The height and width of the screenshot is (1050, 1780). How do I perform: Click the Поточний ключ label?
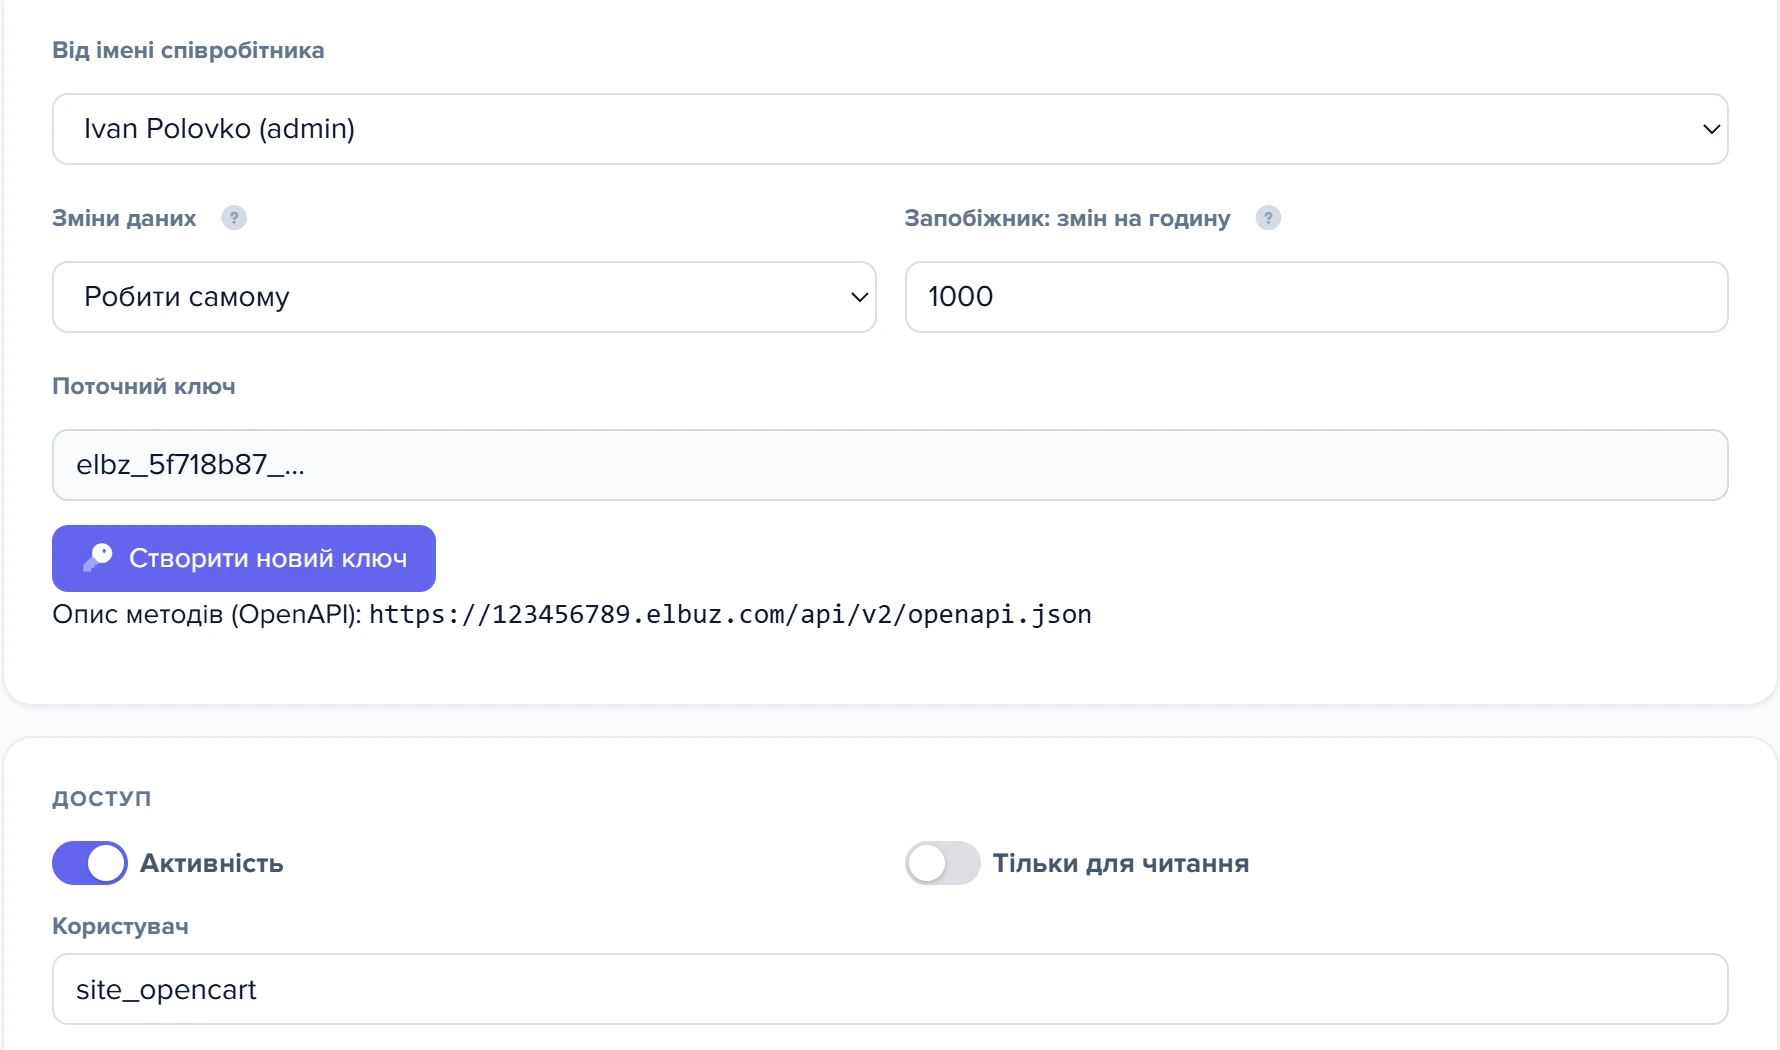click(x=144, y=386)
